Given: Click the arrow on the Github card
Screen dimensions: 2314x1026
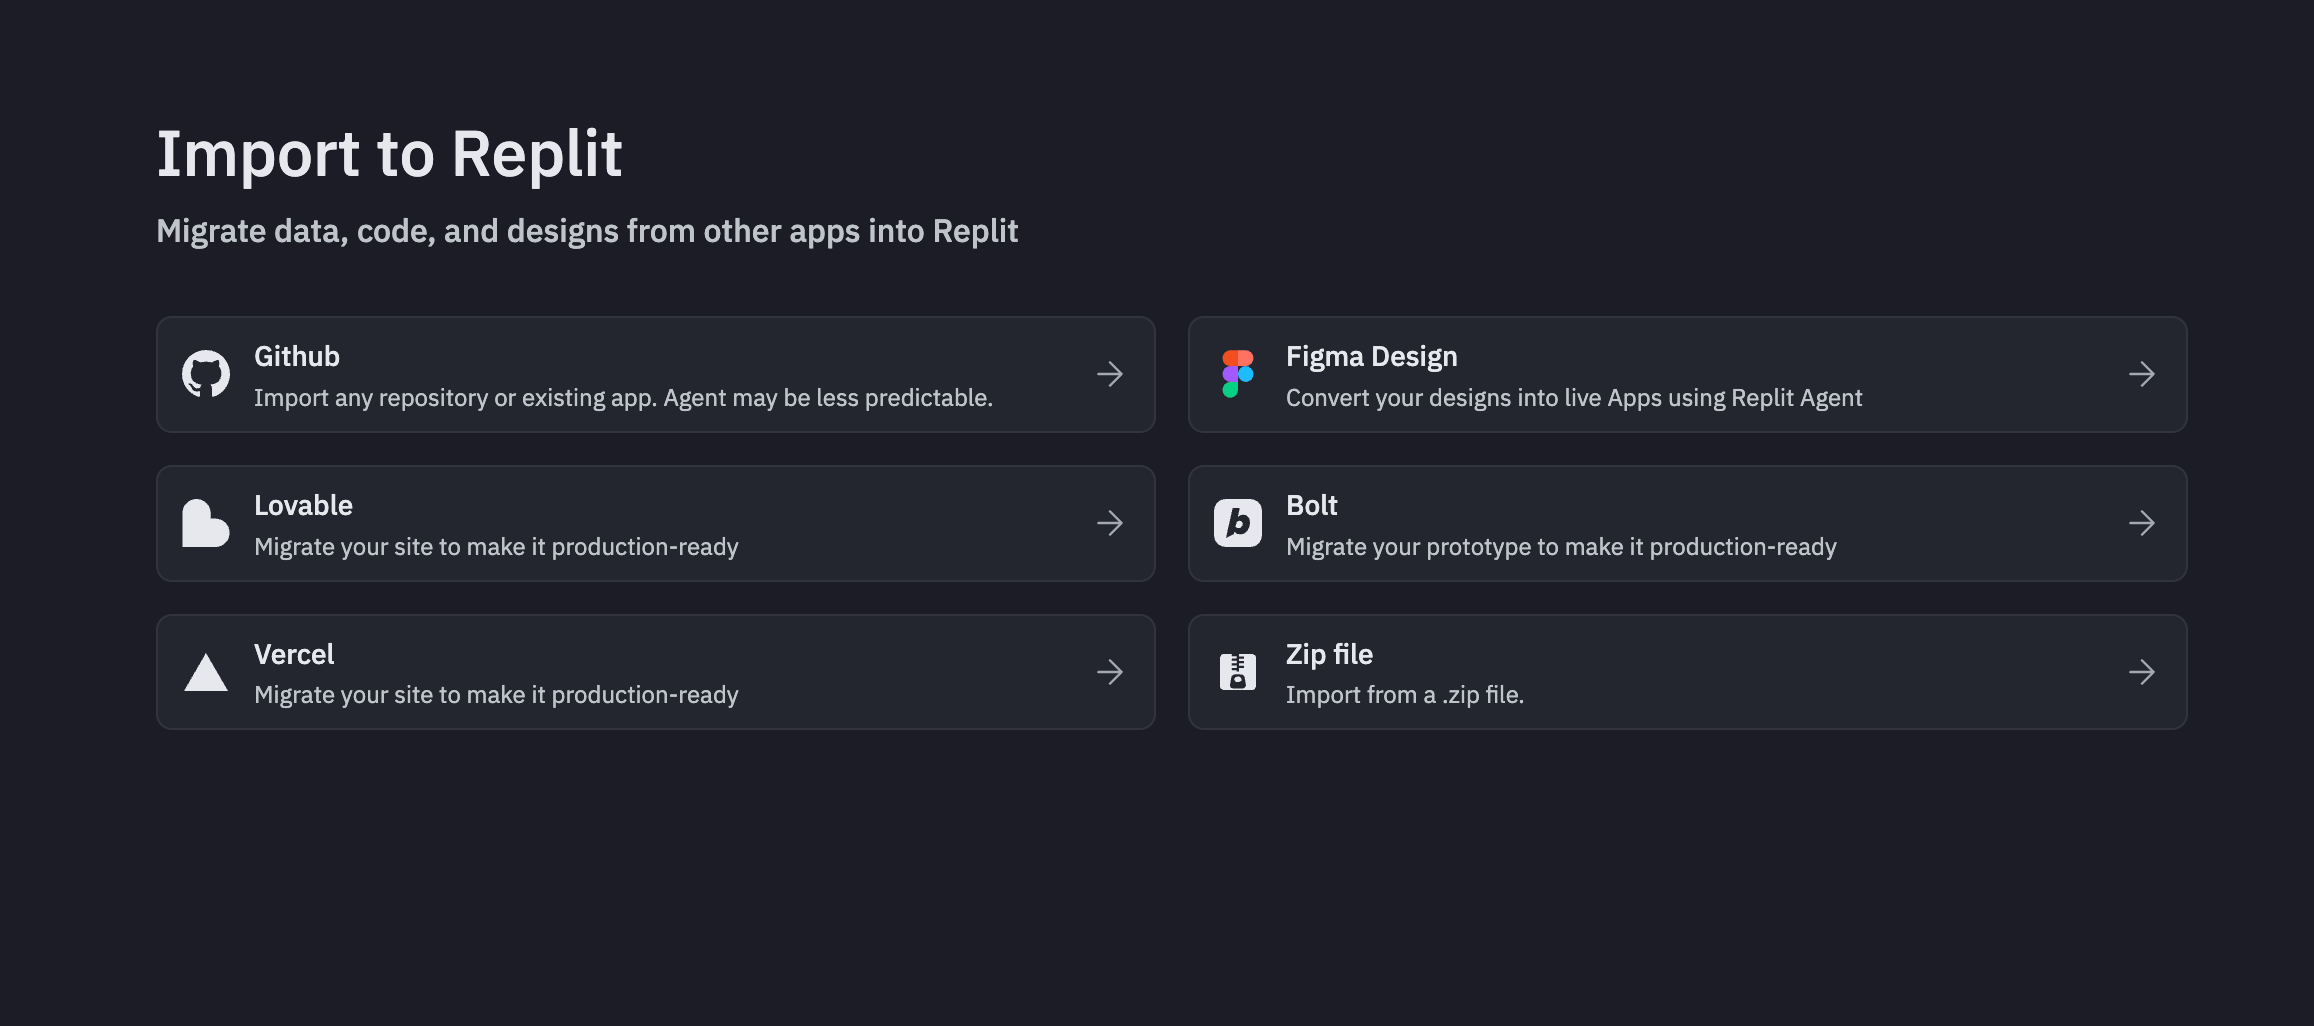Looking at the screenshot, I should (x=1109, y=374).
